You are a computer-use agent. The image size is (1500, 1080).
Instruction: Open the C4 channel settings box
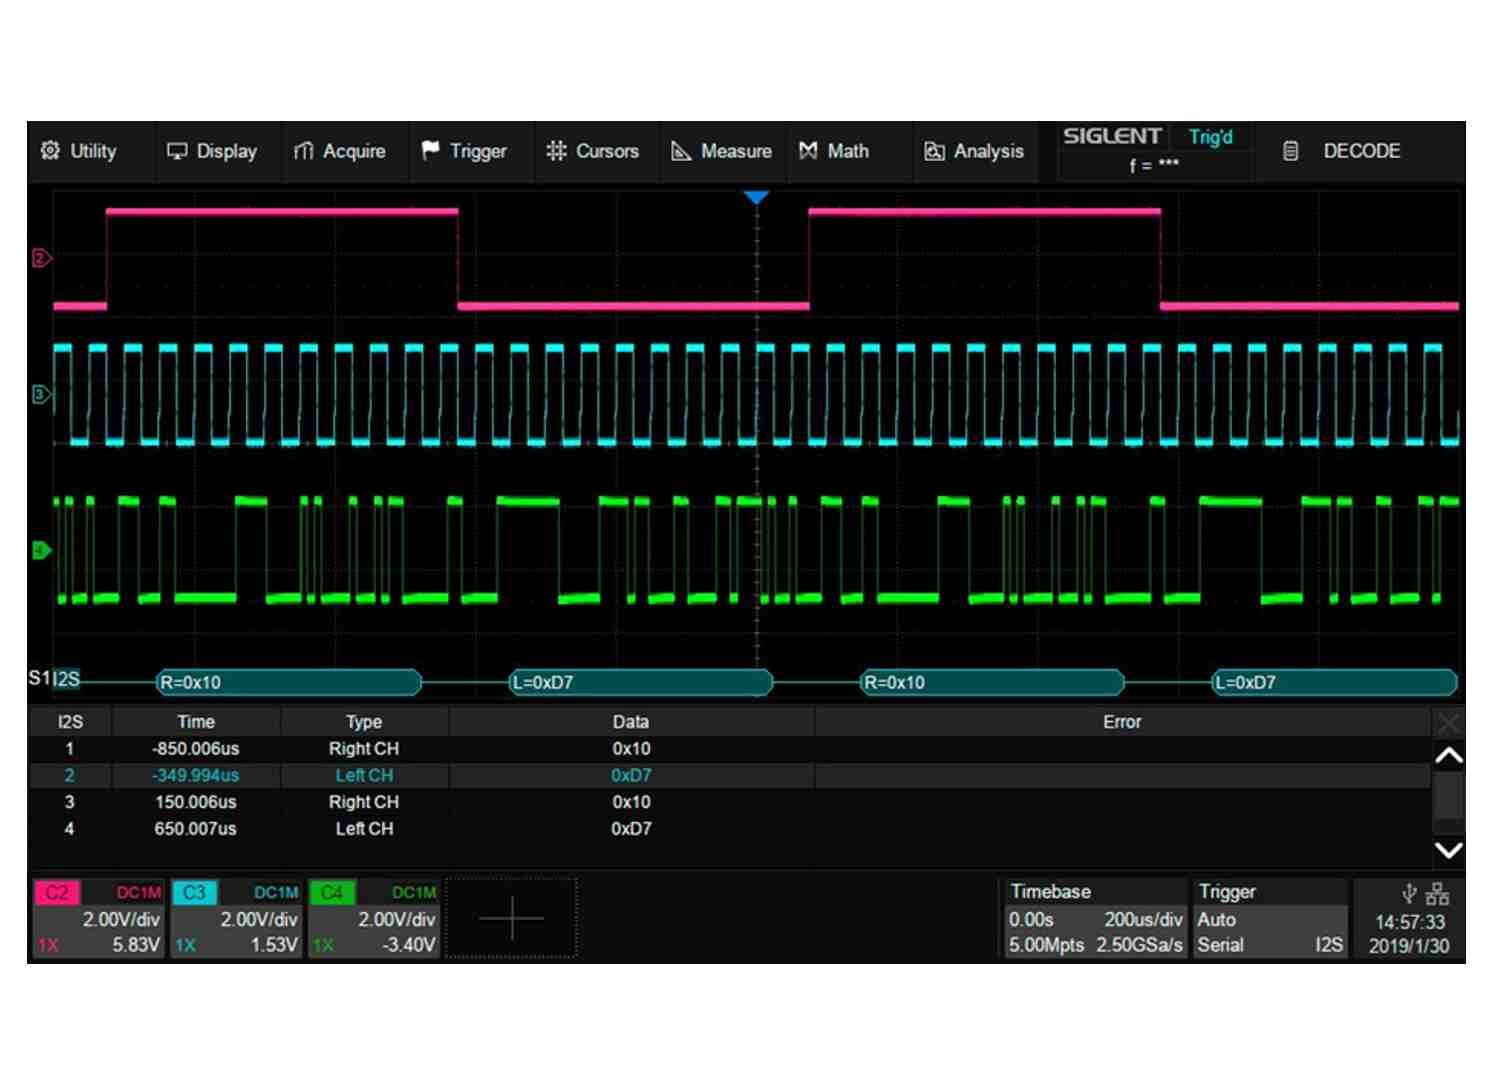pos(374,918)
